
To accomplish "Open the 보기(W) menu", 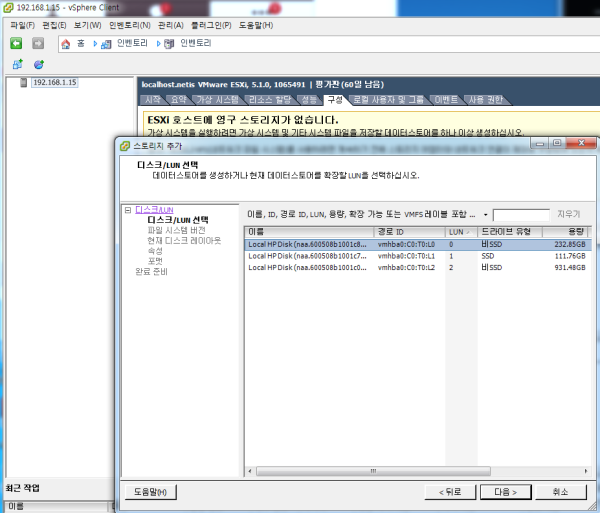I will click(88, 25).
